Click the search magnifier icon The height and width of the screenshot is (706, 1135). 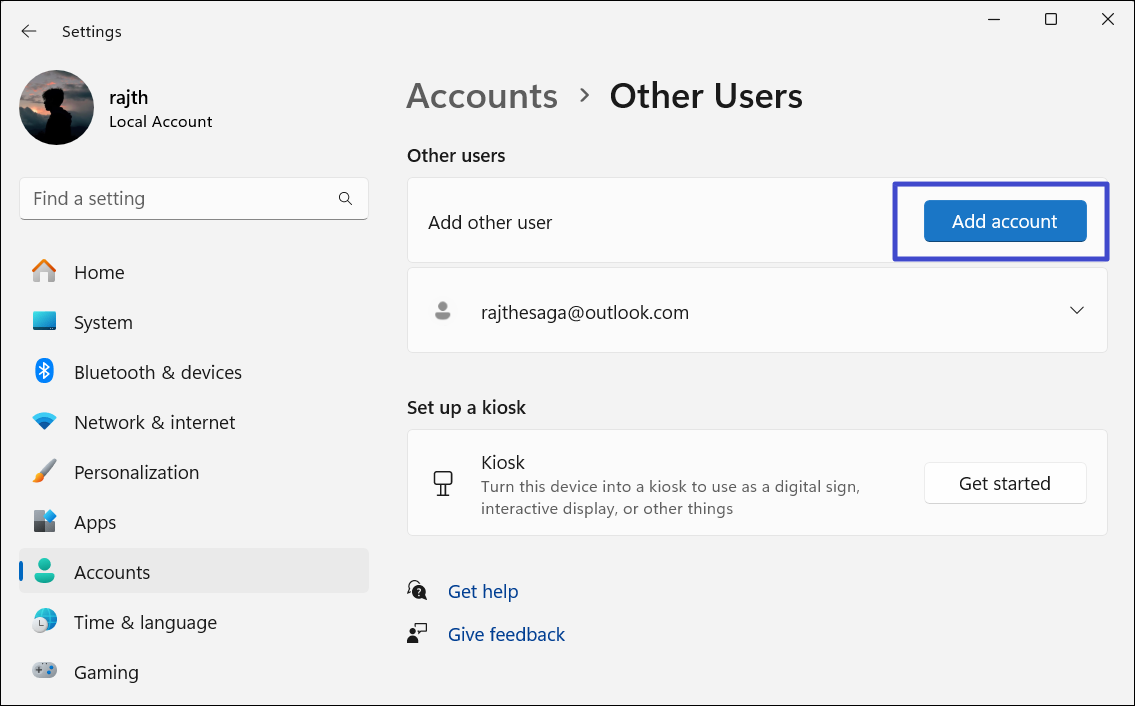[345, 199]
